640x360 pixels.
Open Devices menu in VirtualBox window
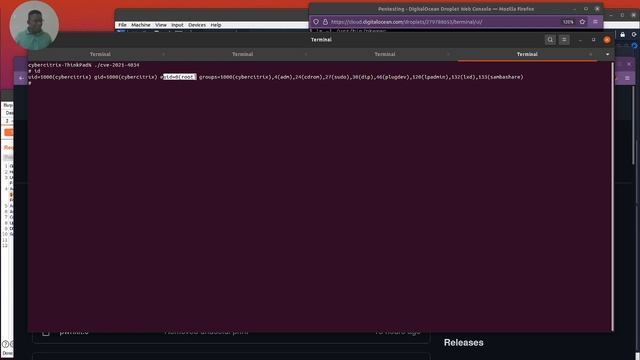point(197,25)
